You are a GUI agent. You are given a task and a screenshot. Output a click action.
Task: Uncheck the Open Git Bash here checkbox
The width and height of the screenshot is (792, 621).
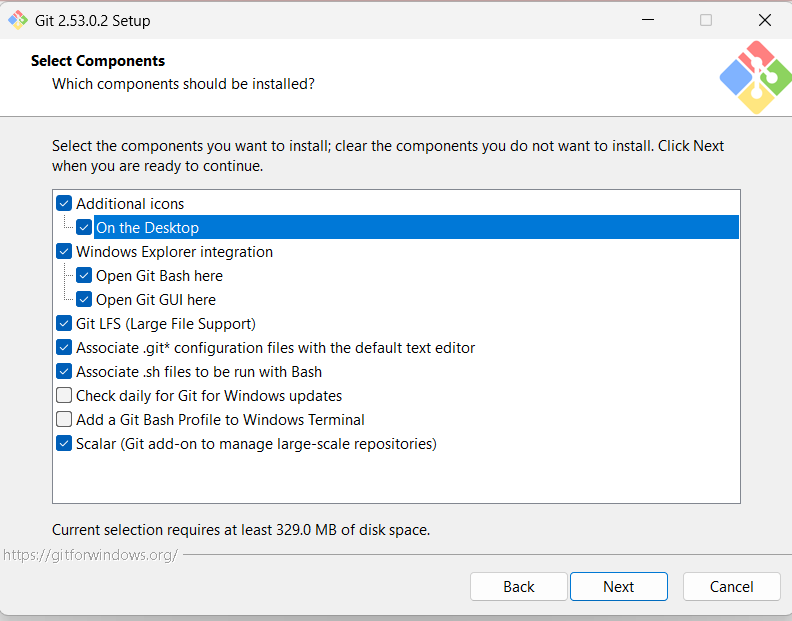point(84,275)
